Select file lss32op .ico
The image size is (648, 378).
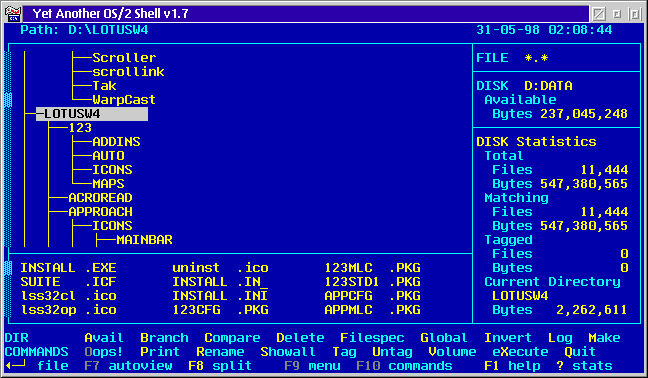click(x=68, y=310)
